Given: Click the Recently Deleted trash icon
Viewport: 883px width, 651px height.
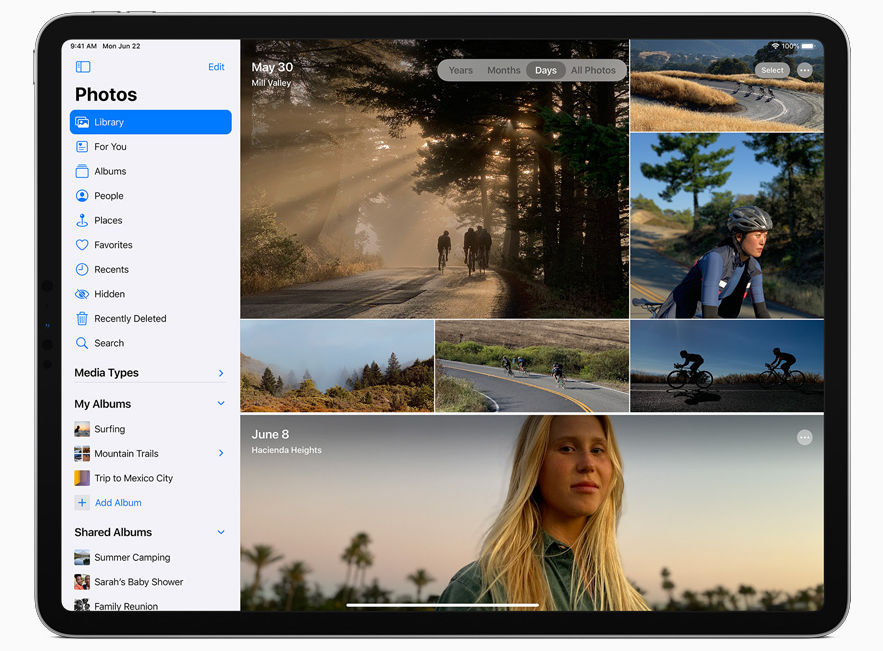Looking at the screenshot, I should (82, 319).
